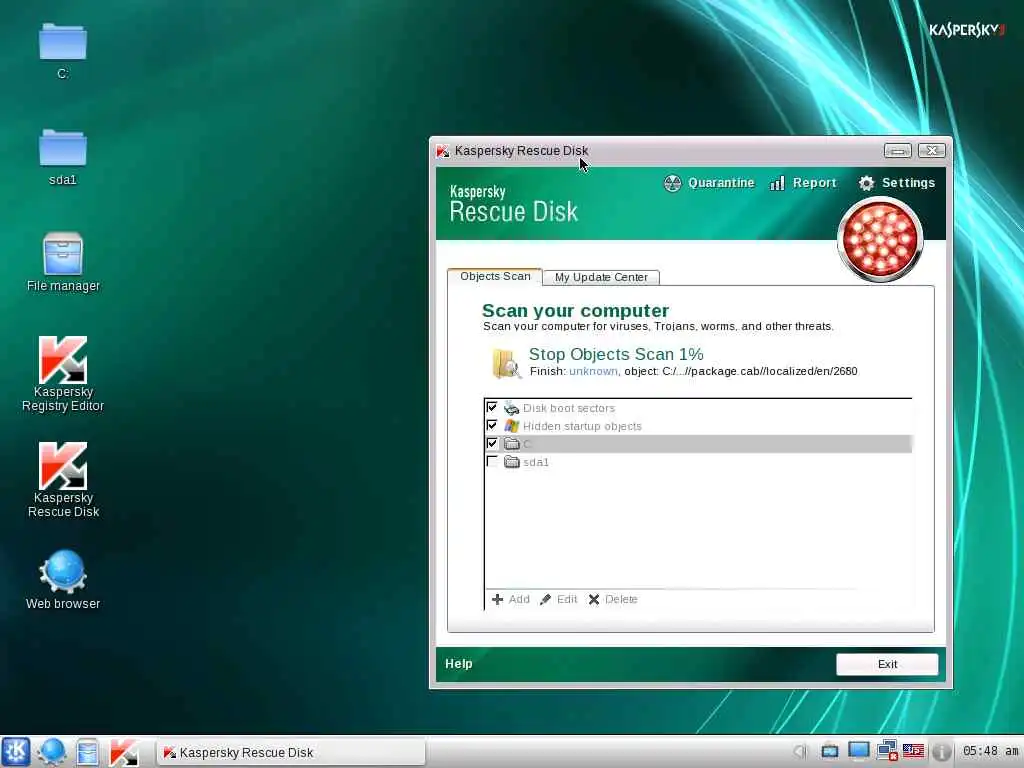Image resolution: width=1024 pixels, height=768 pixels.
Task: Select the sda1 row label
Action: pos(536,462)
